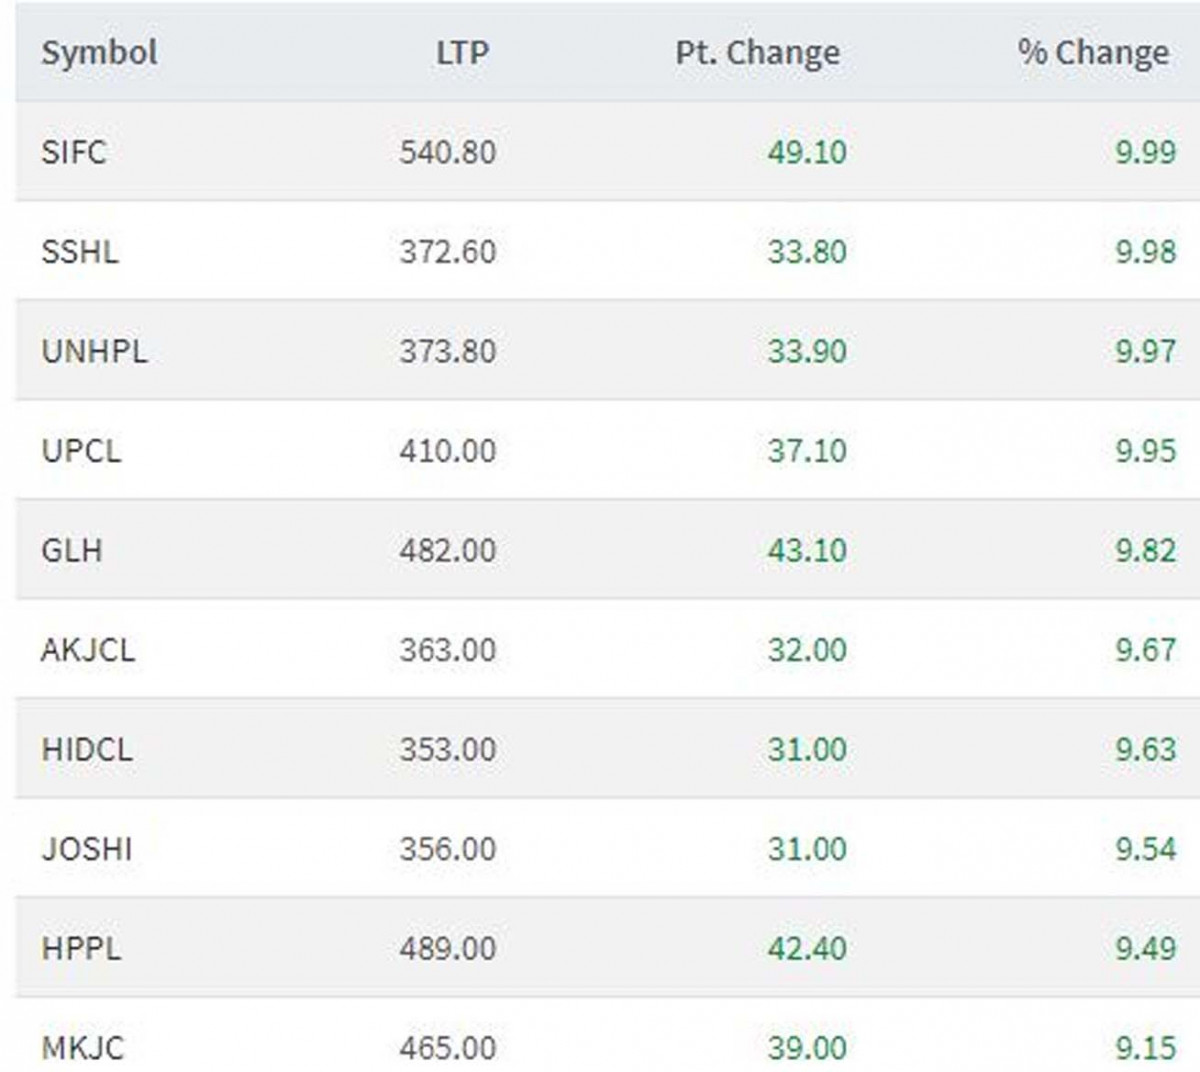Click the HIDCL symbol
1200x1072 pixels.
[86, 749]
